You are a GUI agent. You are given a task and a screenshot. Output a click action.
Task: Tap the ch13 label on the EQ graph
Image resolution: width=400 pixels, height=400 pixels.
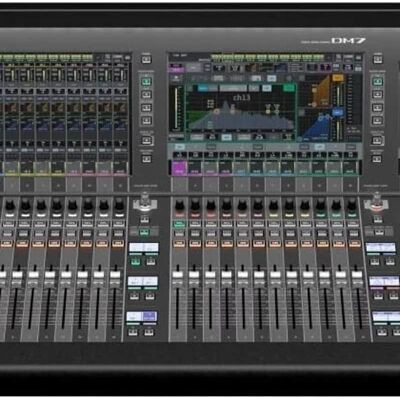(x=241, y=98)
